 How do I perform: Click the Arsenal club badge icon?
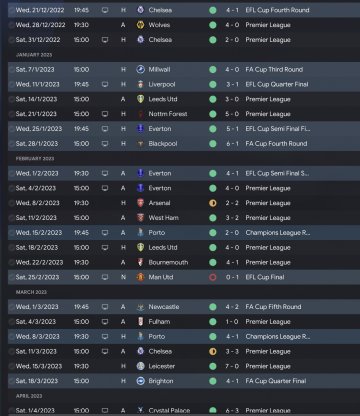click(x=141, y=203)
